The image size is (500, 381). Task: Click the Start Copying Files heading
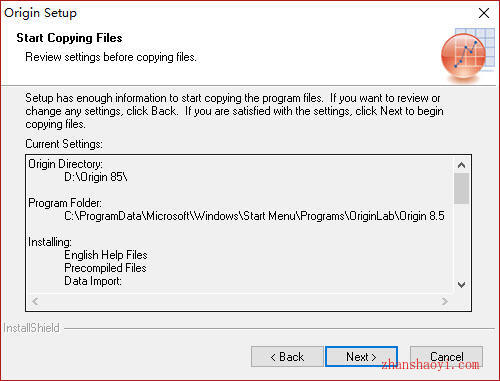pos(69,38)
